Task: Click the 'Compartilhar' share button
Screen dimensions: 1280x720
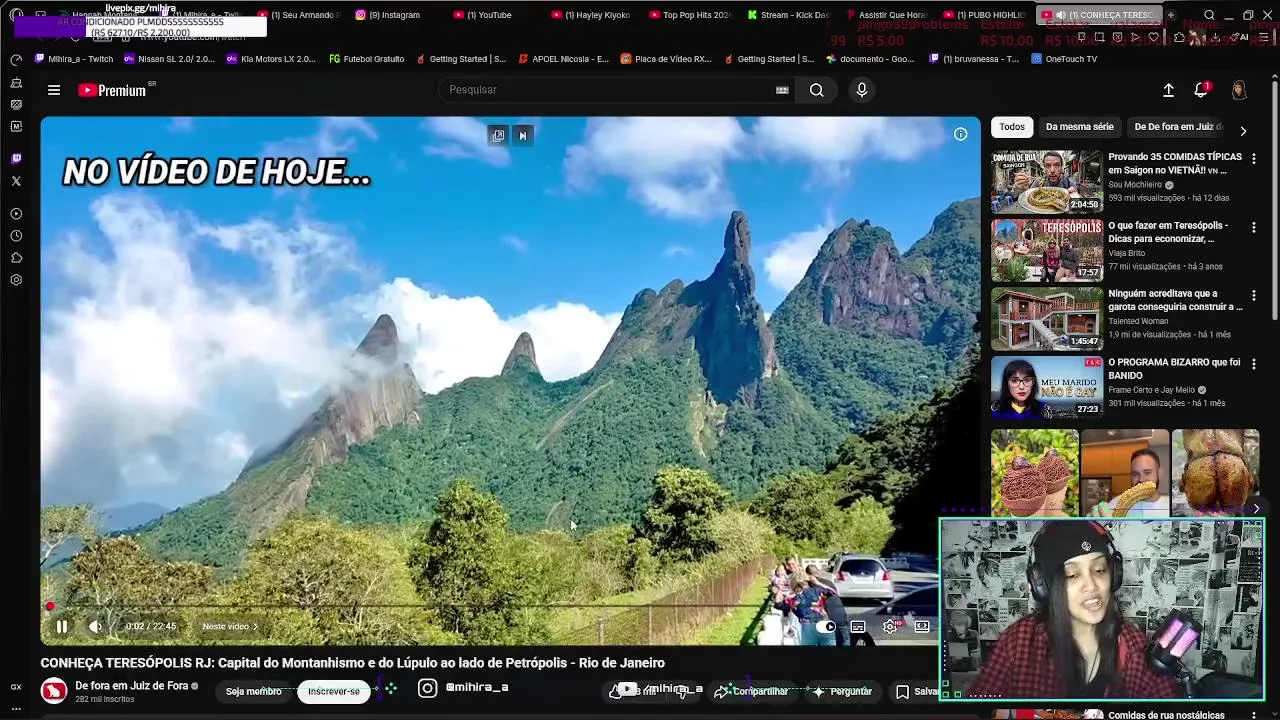Action: [x=751, y=691]
